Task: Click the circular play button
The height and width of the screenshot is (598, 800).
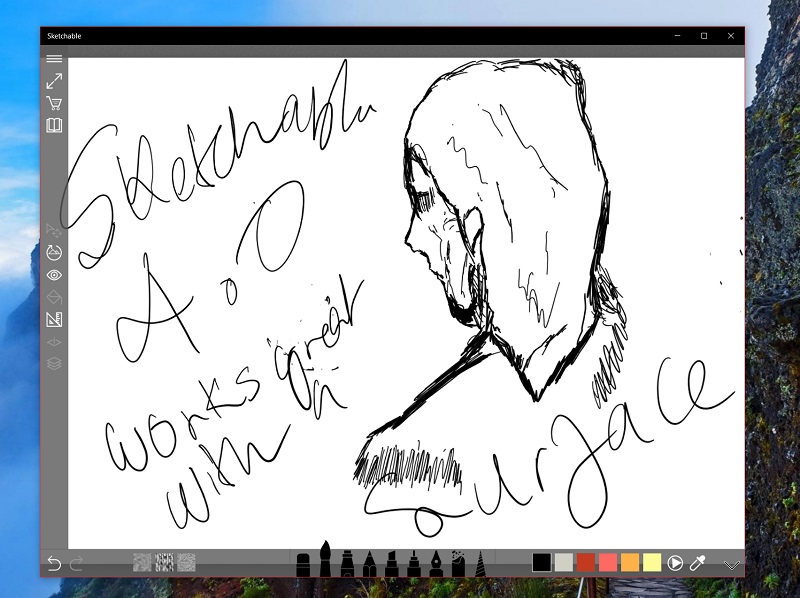Action: (675, 563)
